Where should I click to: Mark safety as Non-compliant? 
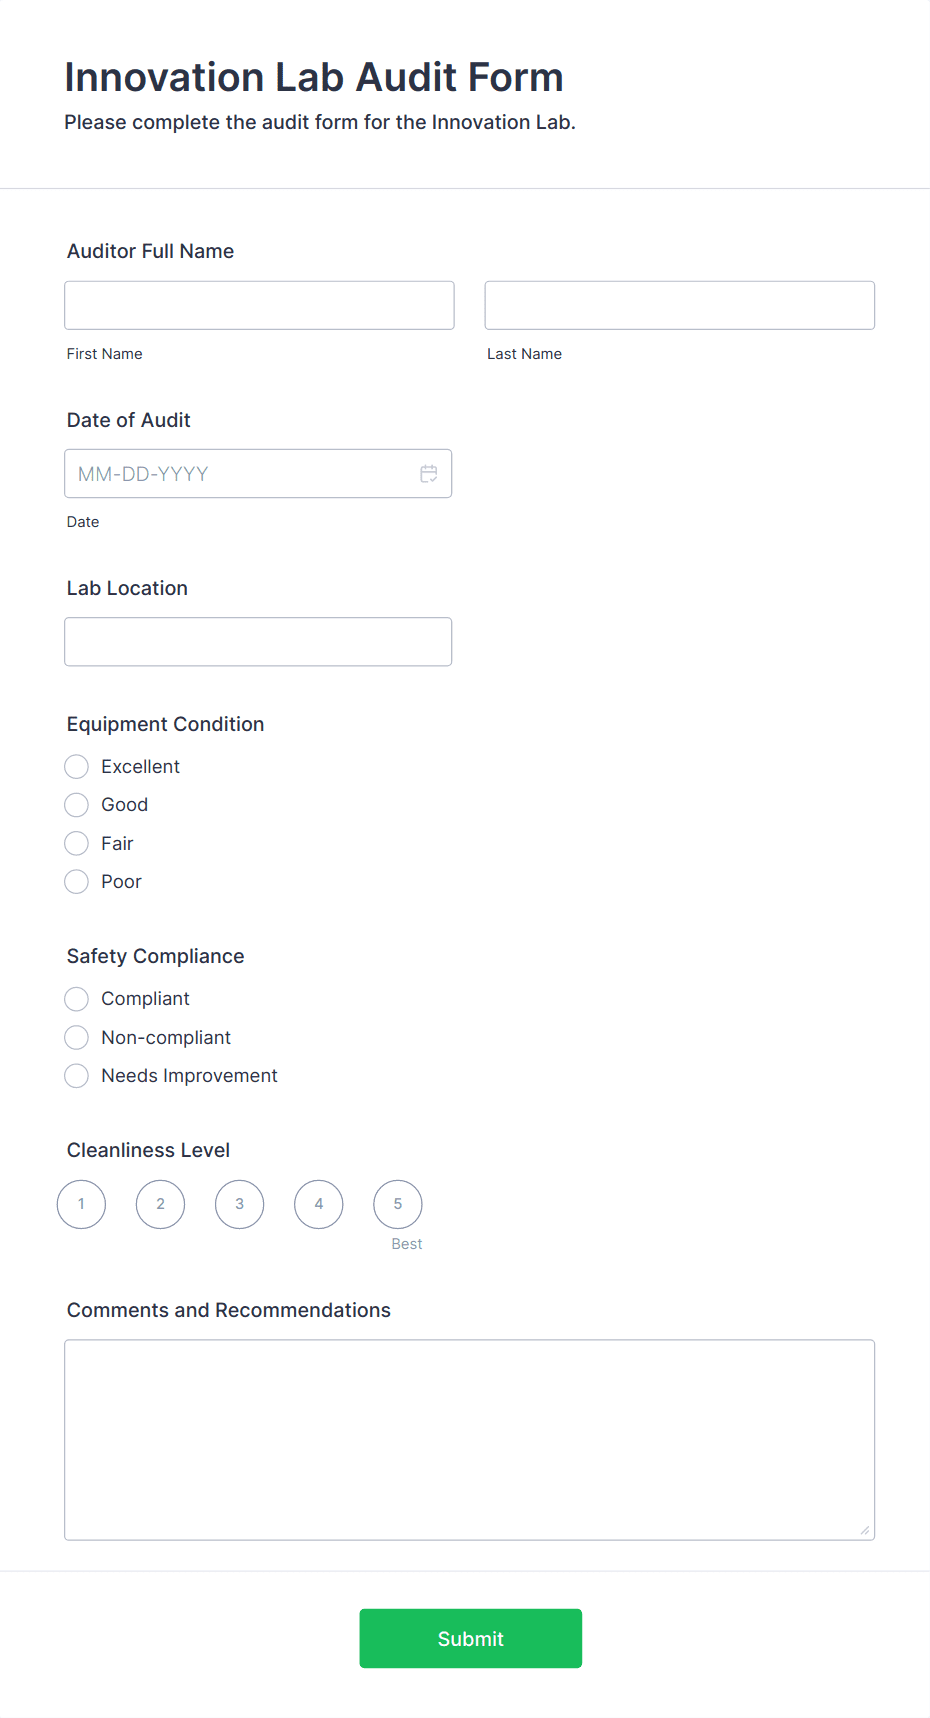pyautogui.click(x=76, y=1037)
